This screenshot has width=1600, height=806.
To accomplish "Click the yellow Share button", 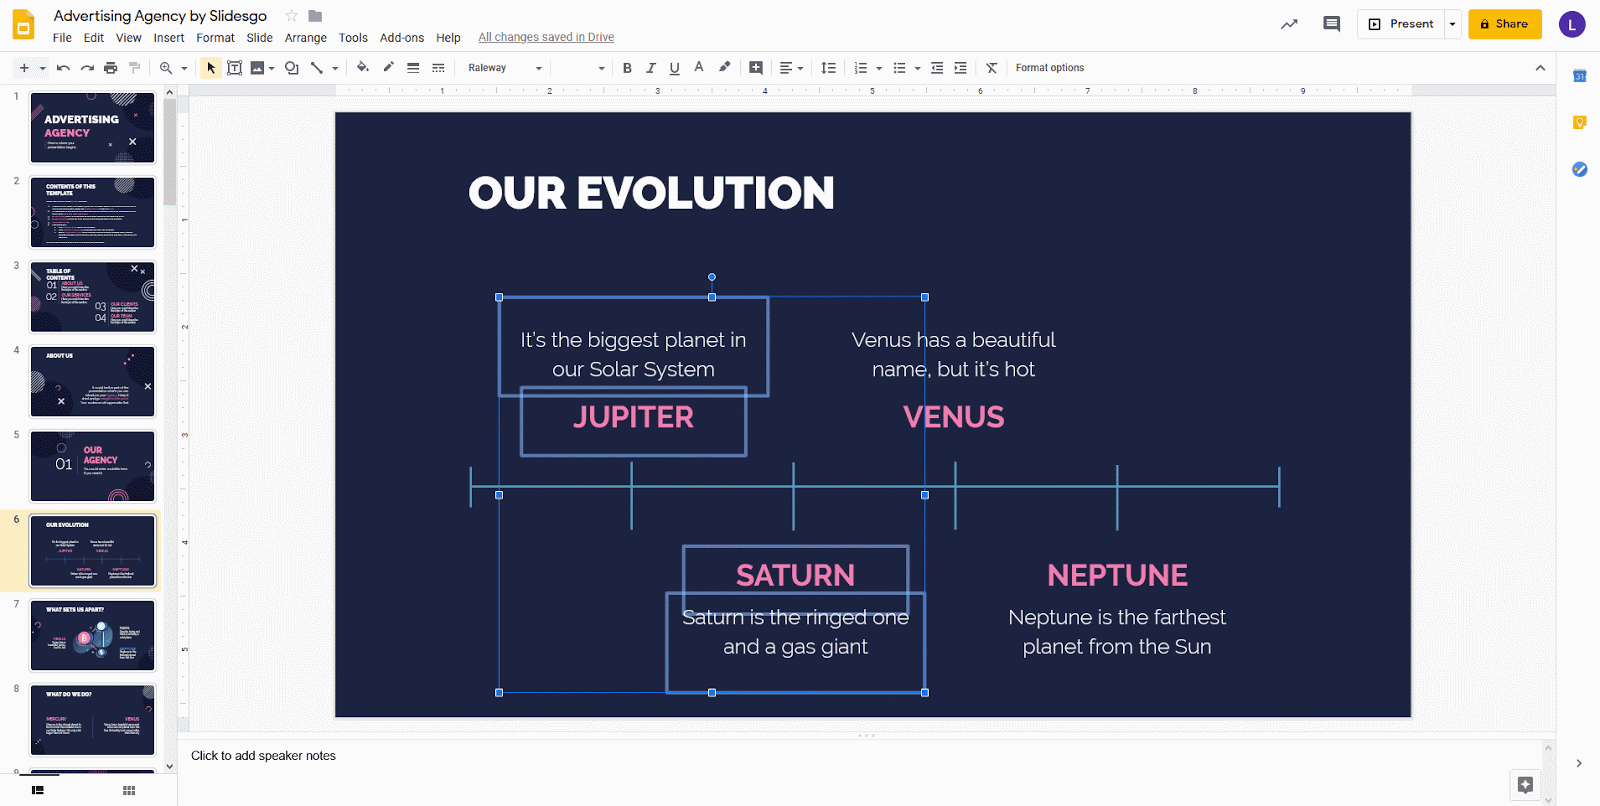I will [1505, 24].
